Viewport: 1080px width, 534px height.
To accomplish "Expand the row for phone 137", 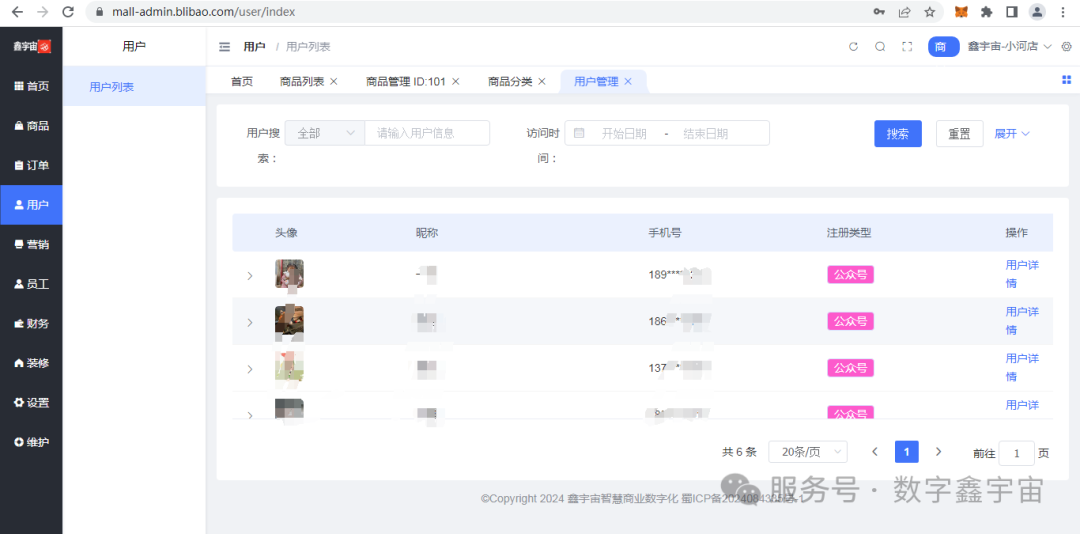I will [x=250, y=369].
